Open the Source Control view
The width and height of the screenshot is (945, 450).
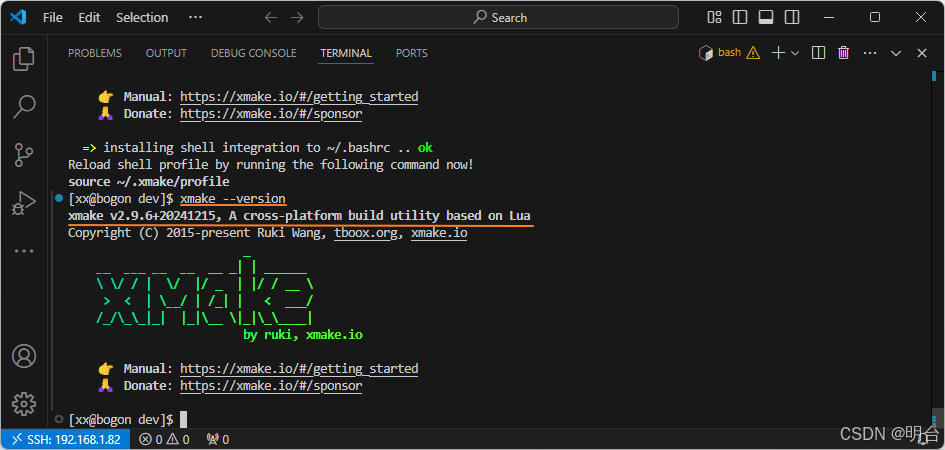click(x=24, y=155)
